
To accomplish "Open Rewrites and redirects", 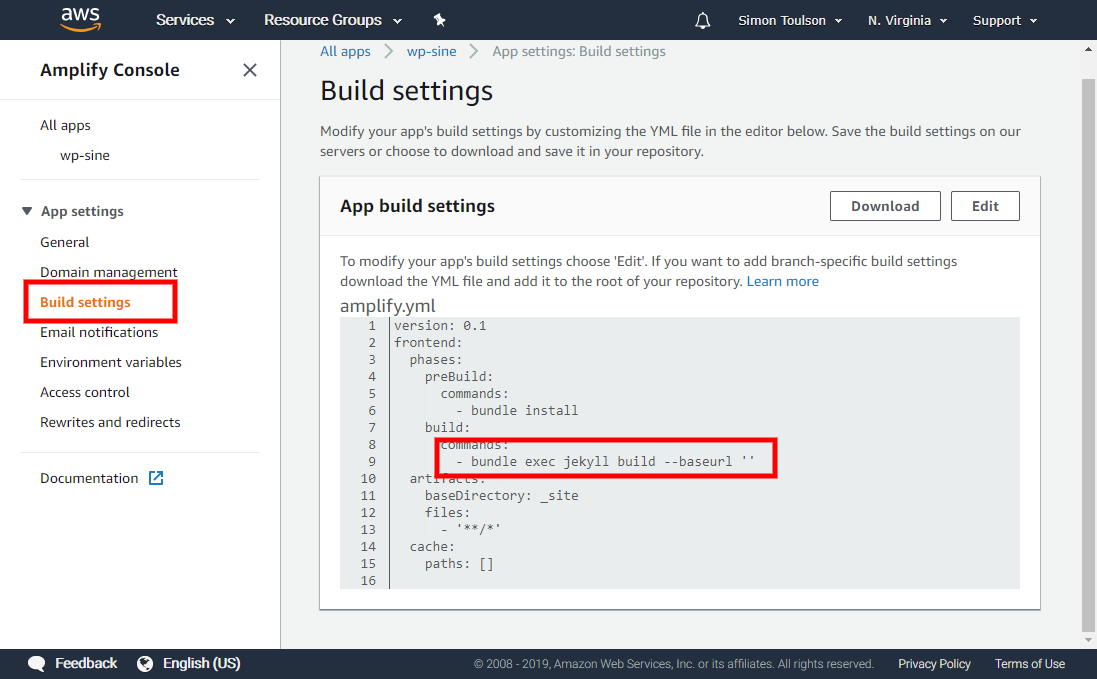I will (x=110, y=422).
